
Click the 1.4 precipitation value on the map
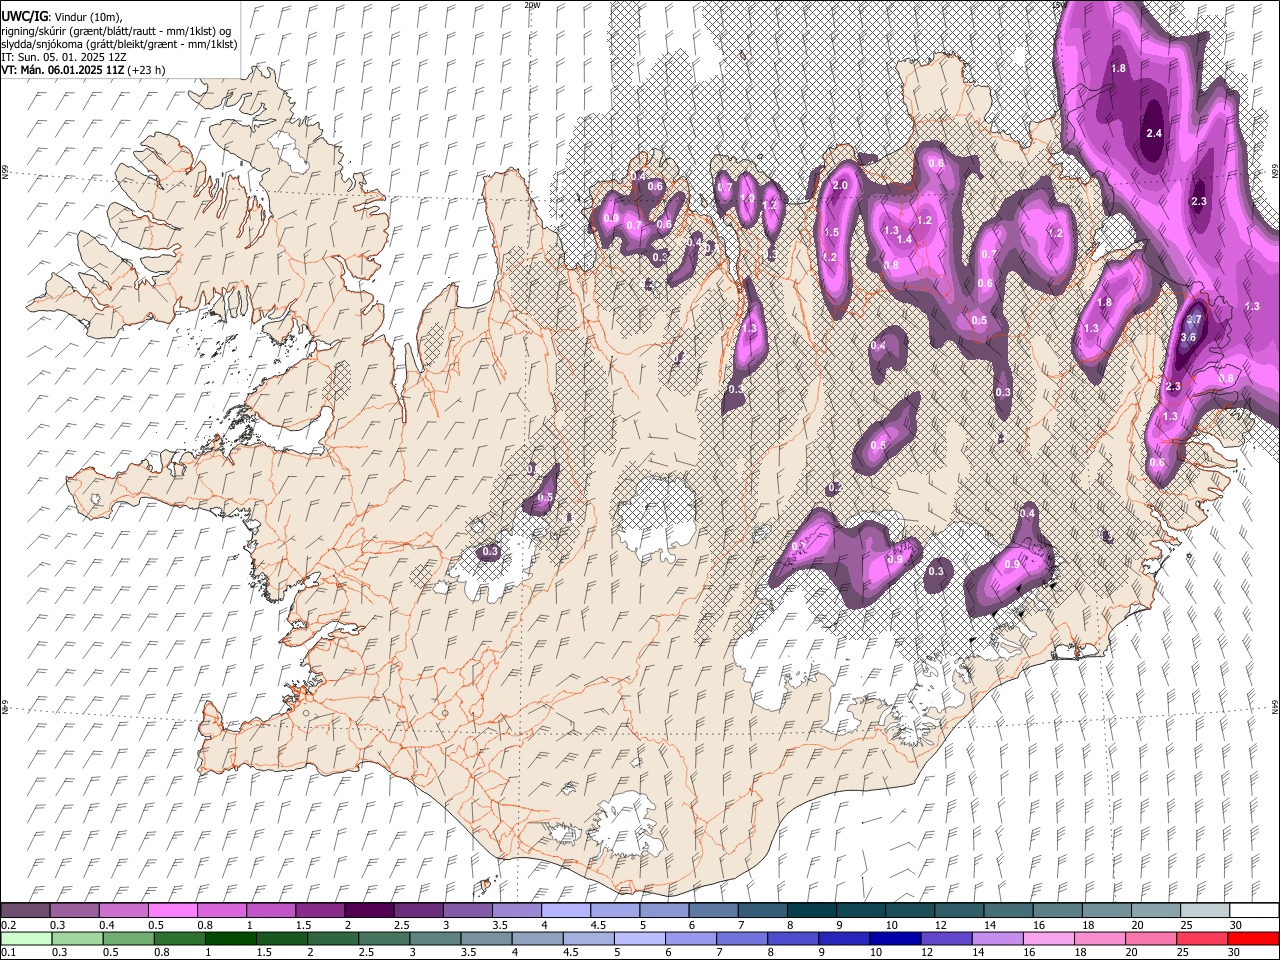click(904, 239)
